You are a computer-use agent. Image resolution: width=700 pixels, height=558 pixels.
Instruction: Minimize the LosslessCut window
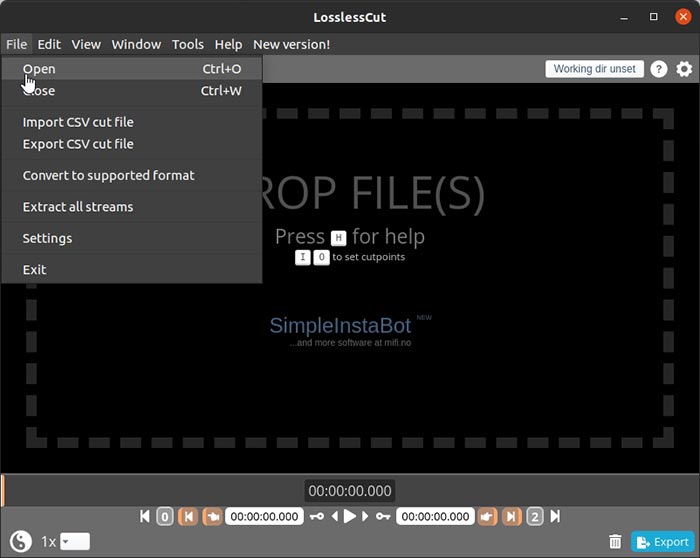(x=624, y=17)
